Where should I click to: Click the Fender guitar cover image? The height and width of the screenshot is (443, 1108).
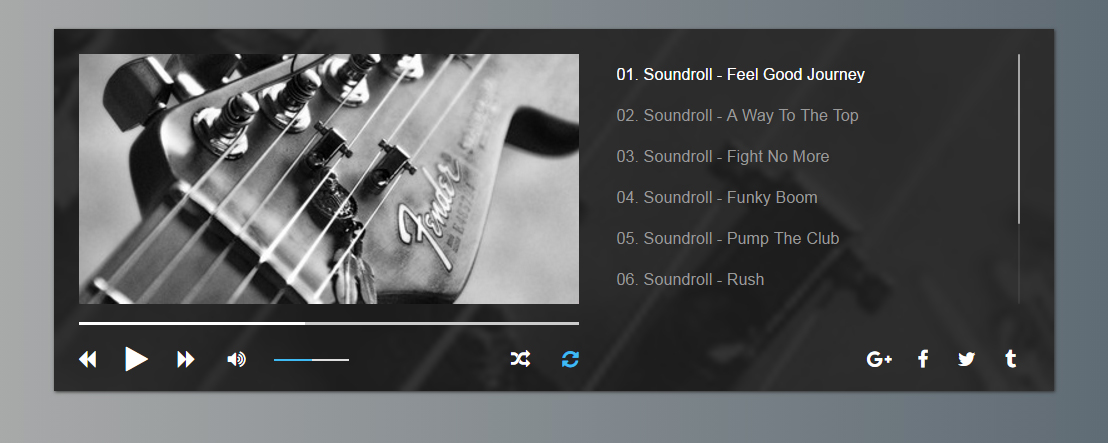tap(329, 179)
